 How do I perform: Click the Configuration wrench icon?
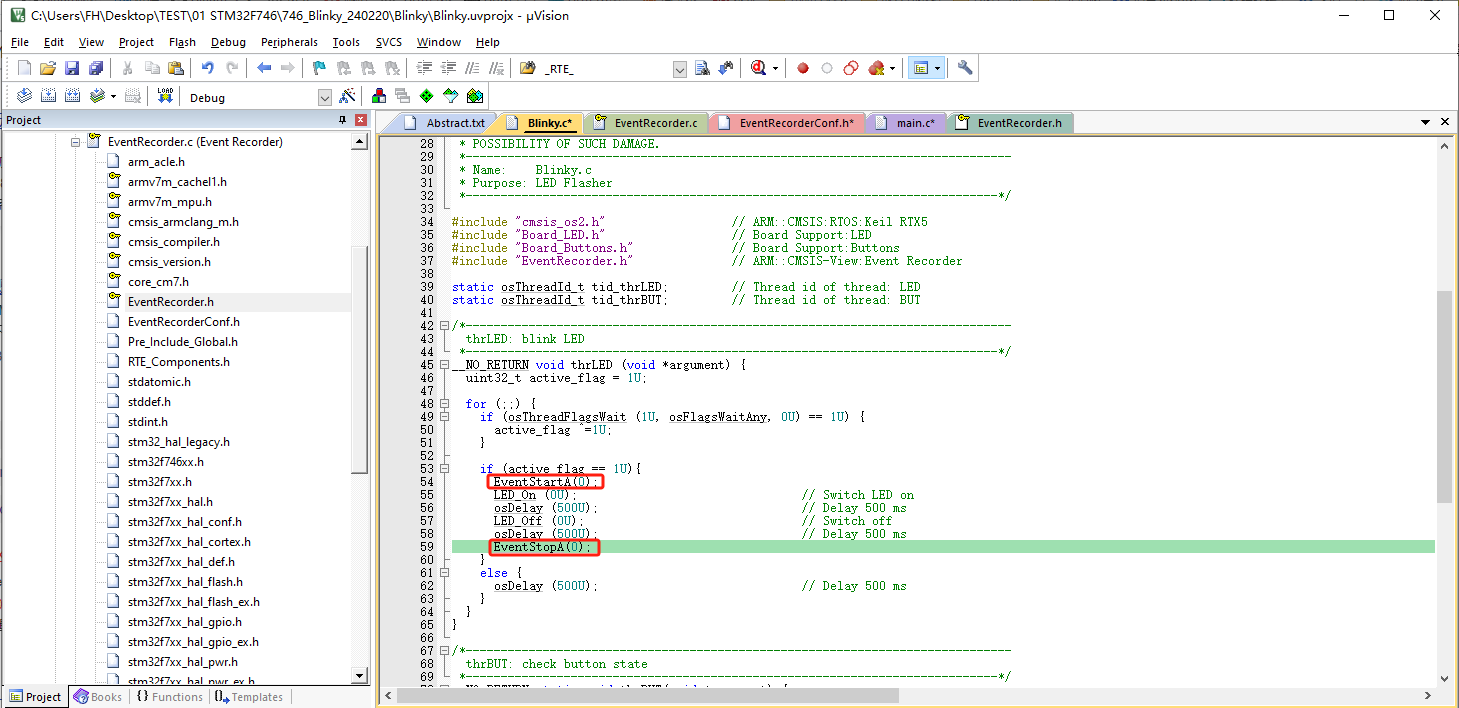click(x=964, y=68)
